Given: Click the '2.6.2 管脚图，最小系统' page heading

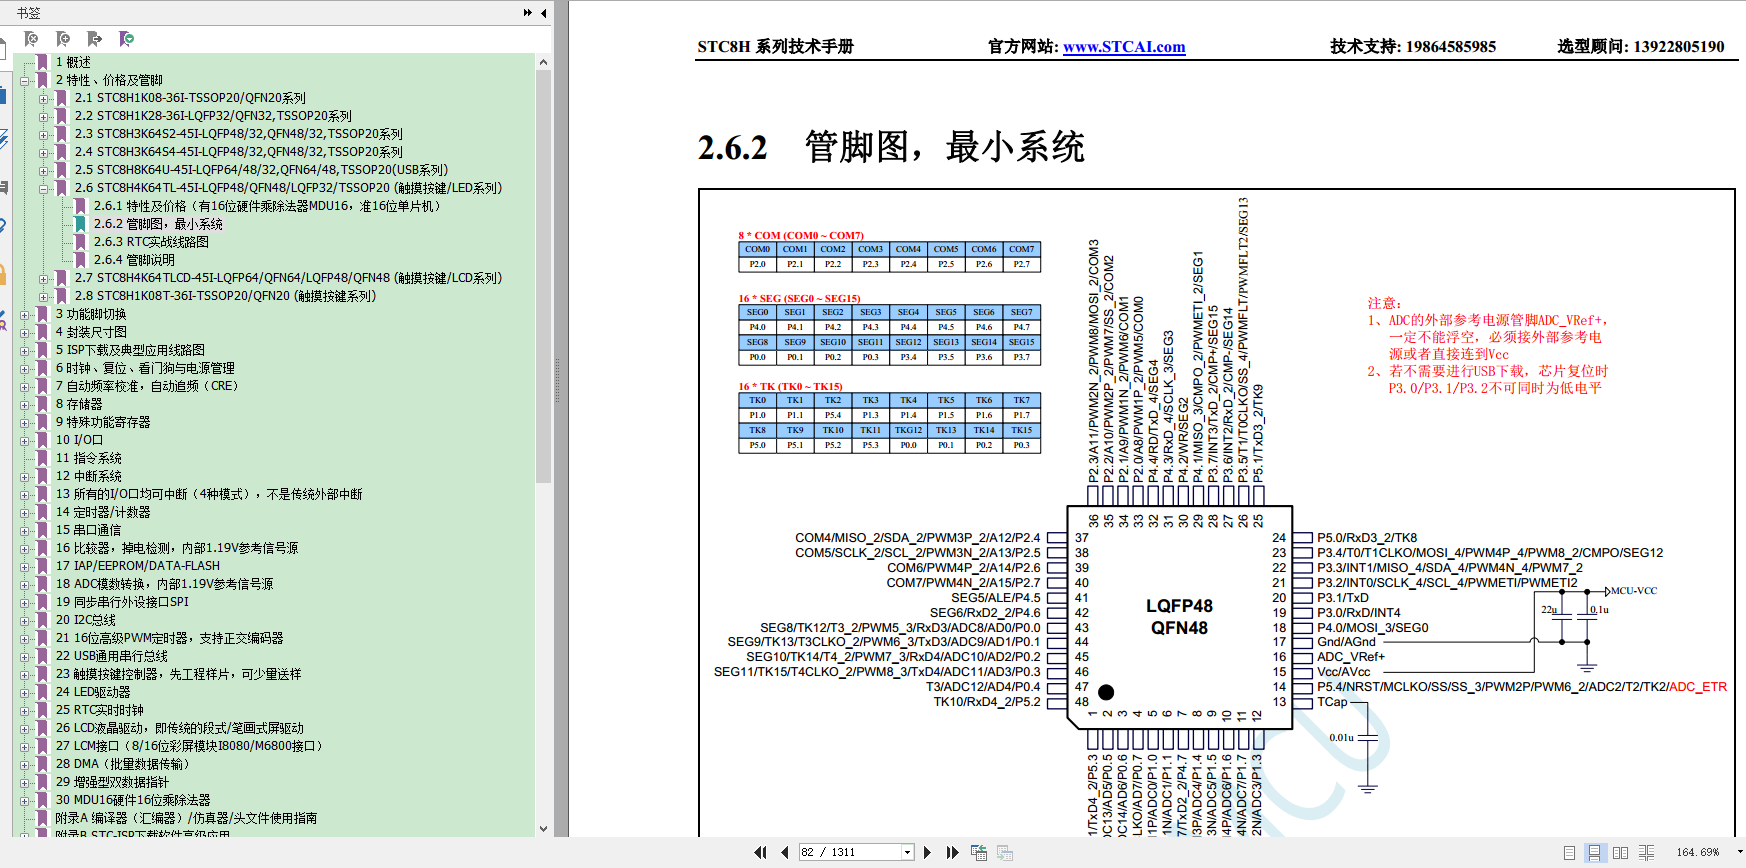Looking at the screenshot, I should click(891, 147).
